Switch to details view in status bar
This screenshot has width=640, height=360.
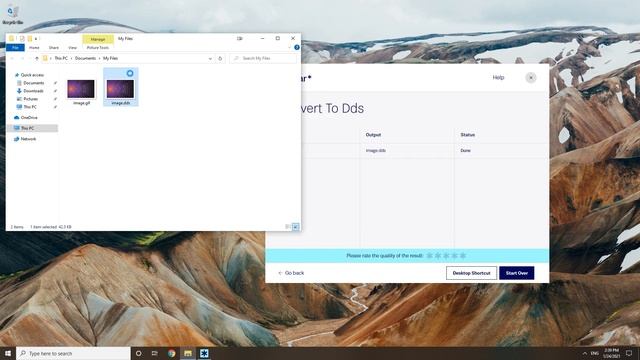(287, 227)
